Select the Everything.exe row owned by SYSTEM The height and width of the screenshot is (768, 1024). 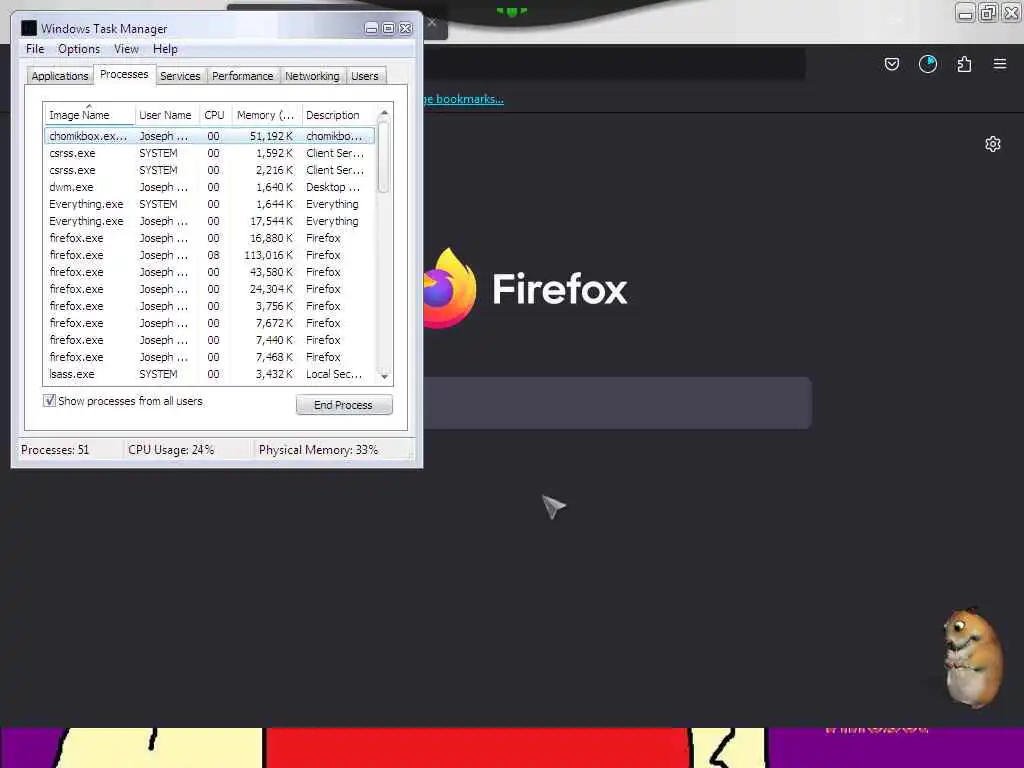click(210, 204)
